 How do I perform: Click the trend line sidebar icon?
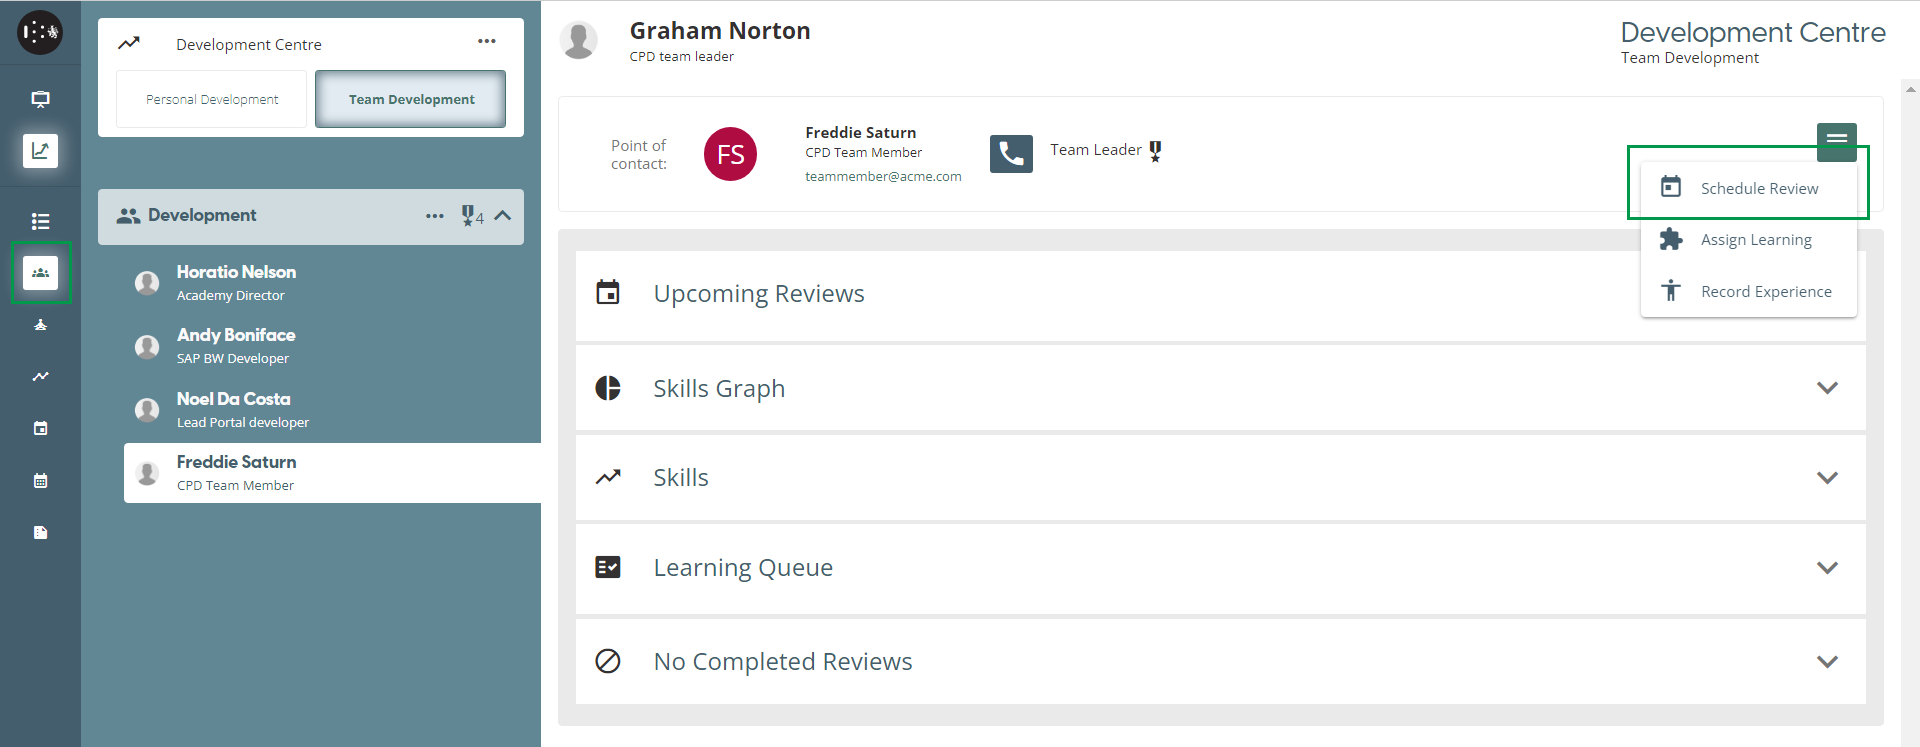point(40,377)
